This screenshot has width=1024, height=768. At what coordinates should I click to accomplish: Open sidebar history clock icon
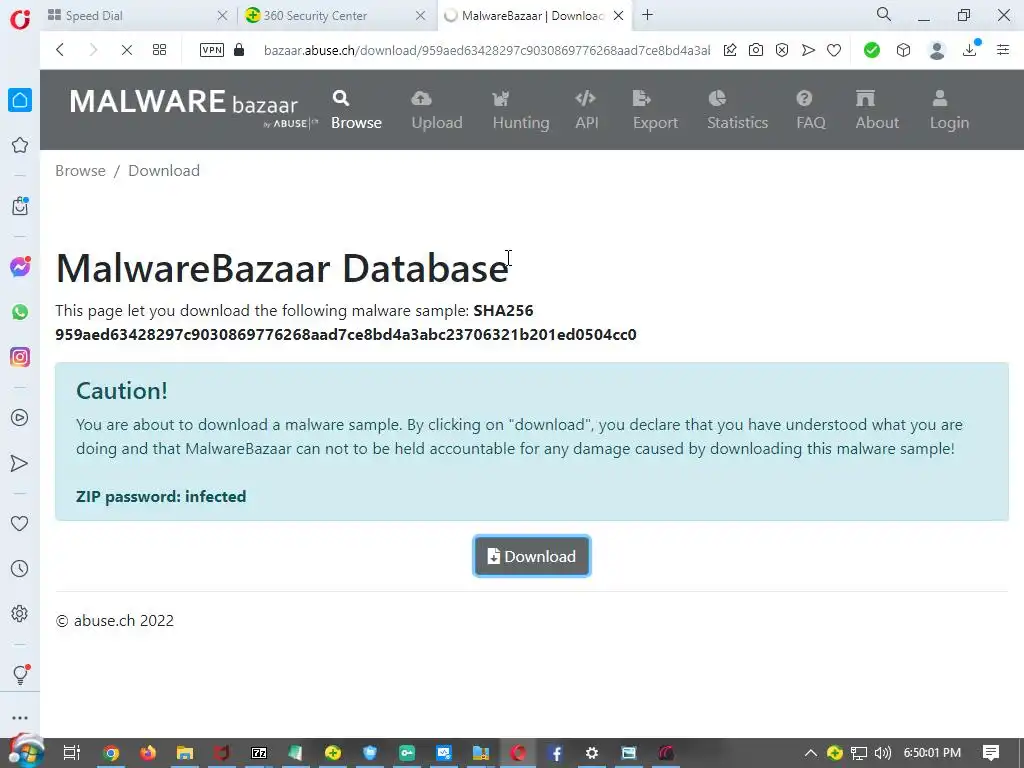coord(20,569)
